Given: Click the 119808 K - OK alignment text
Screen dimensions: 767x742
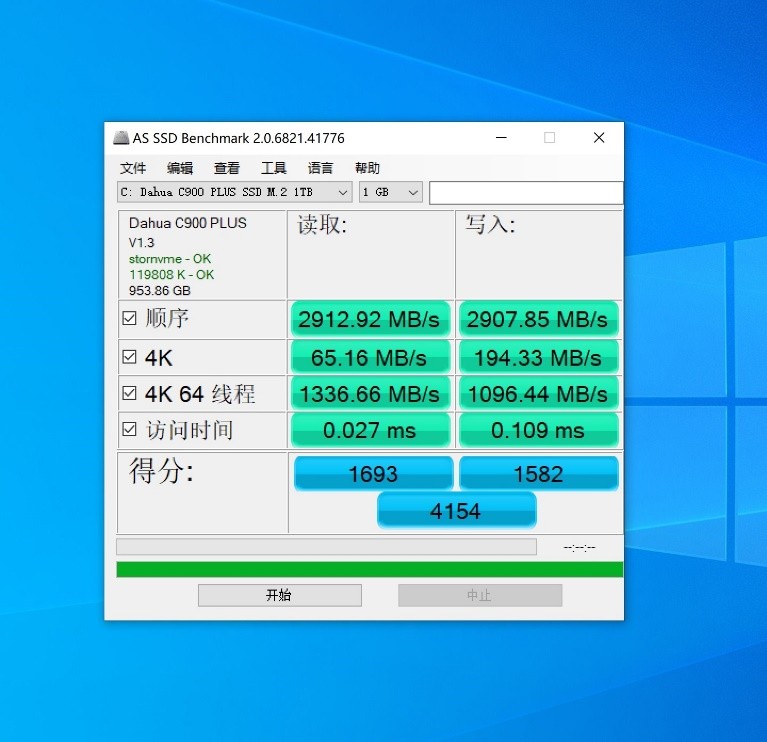Looking at the screenshot, I should (171, 274).
